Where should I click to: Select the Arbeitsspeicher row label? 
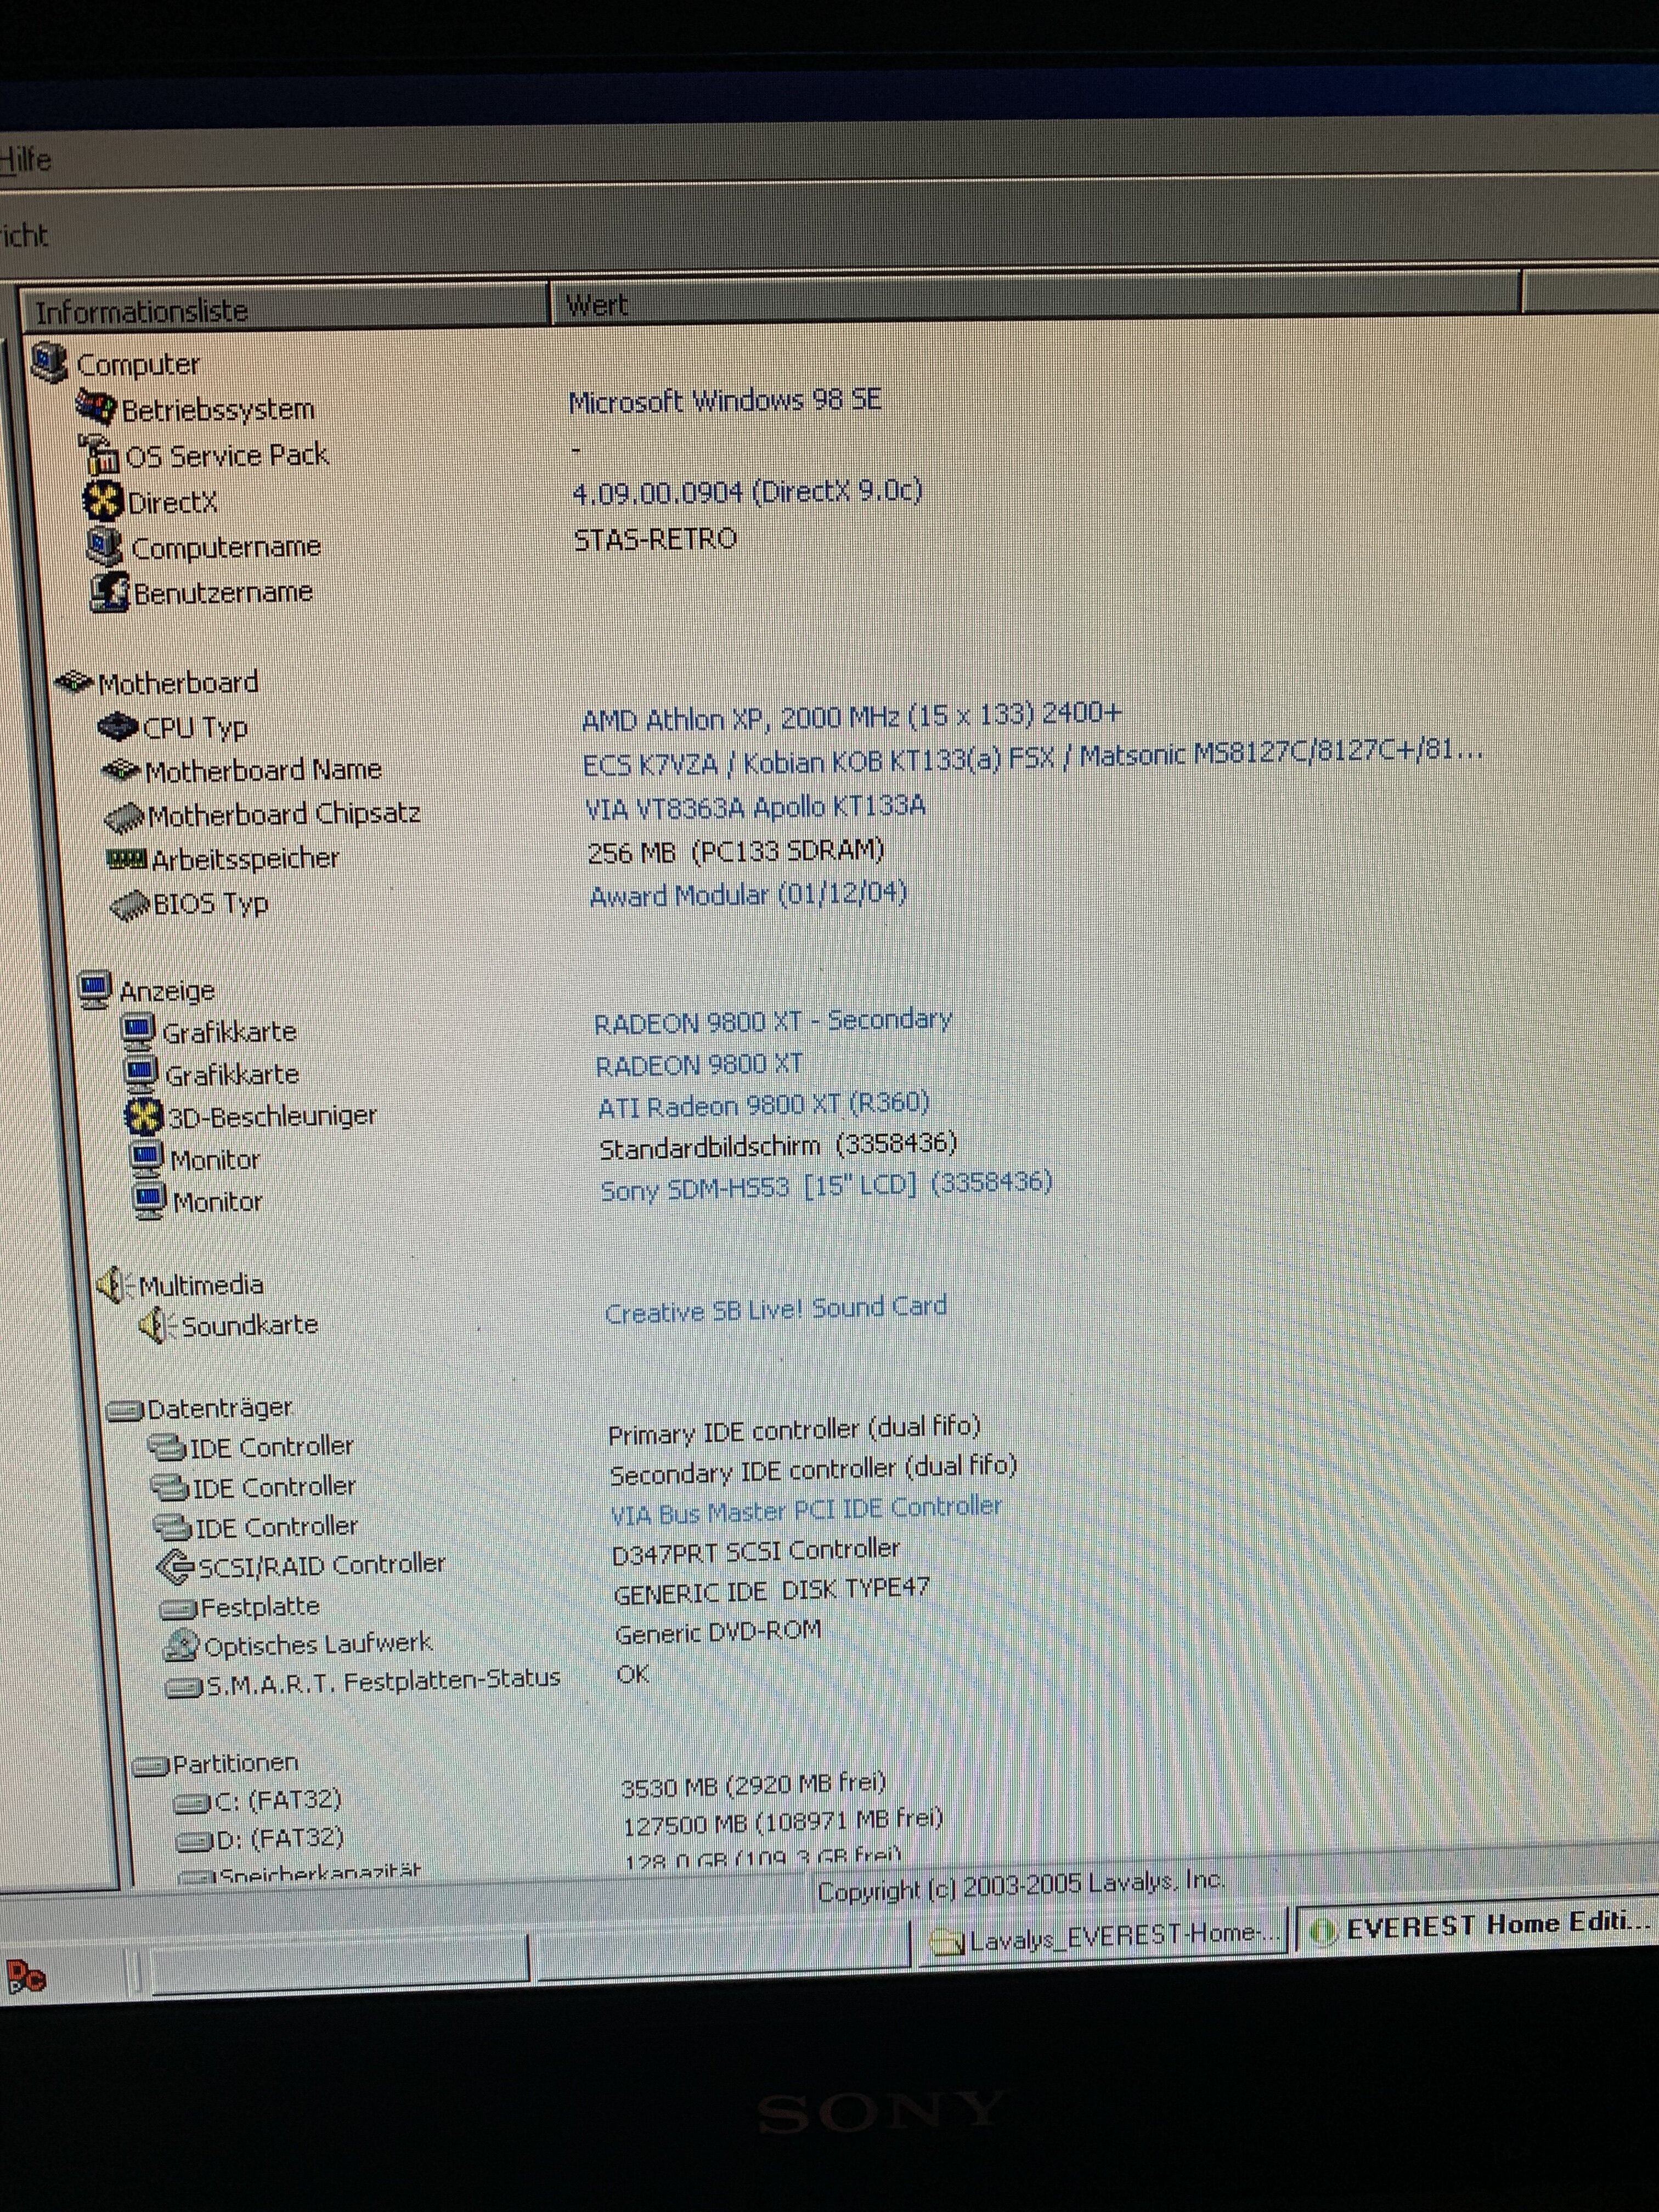tap(245, 859)
